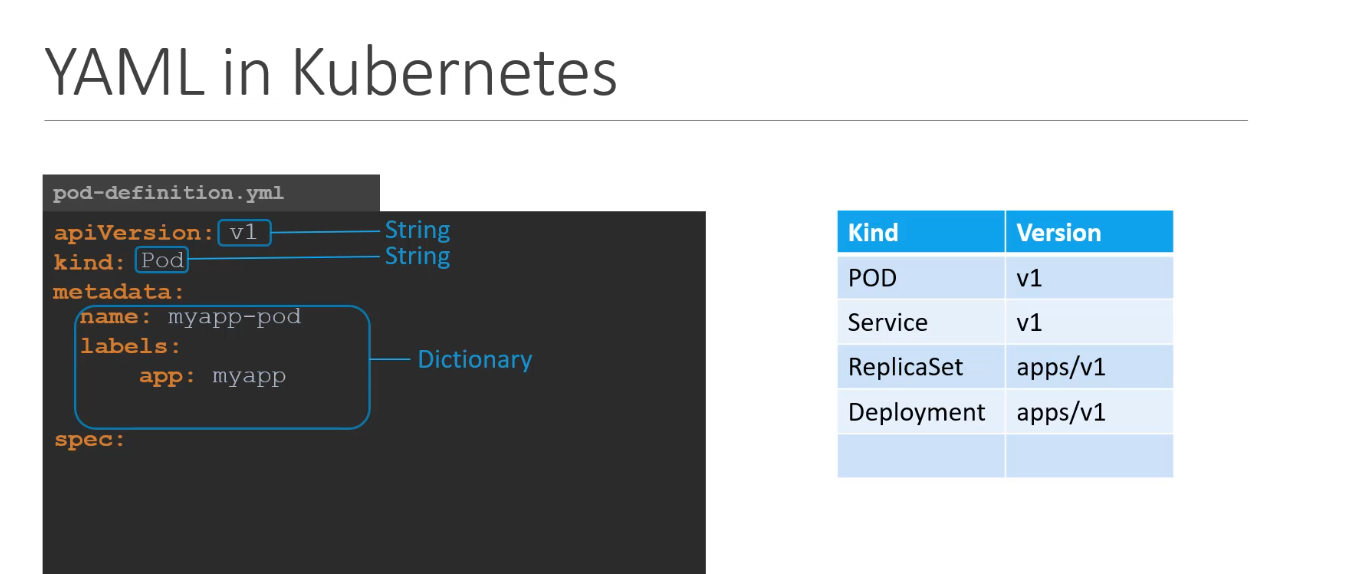Select the ReplicaSet table cell
Image resolution: width=1370 pixels, height=574 pixels.
pos(905,367)
